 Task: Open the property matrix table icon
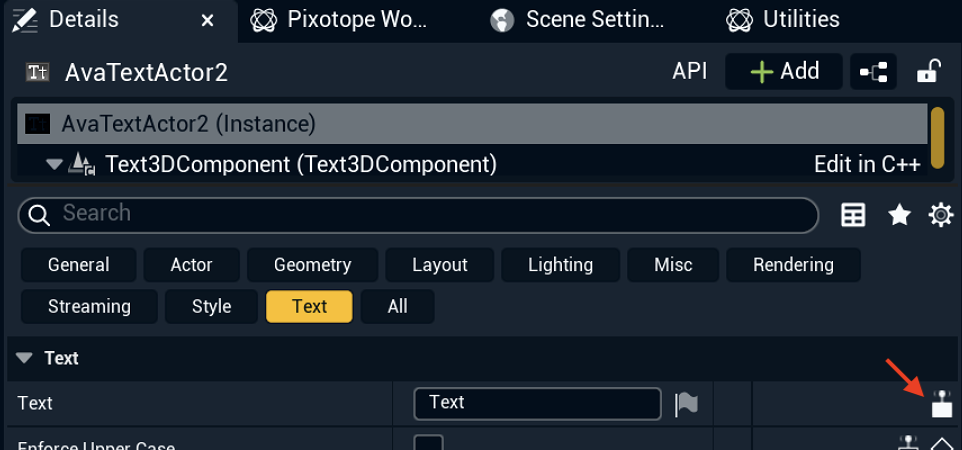tap(853, 214)
